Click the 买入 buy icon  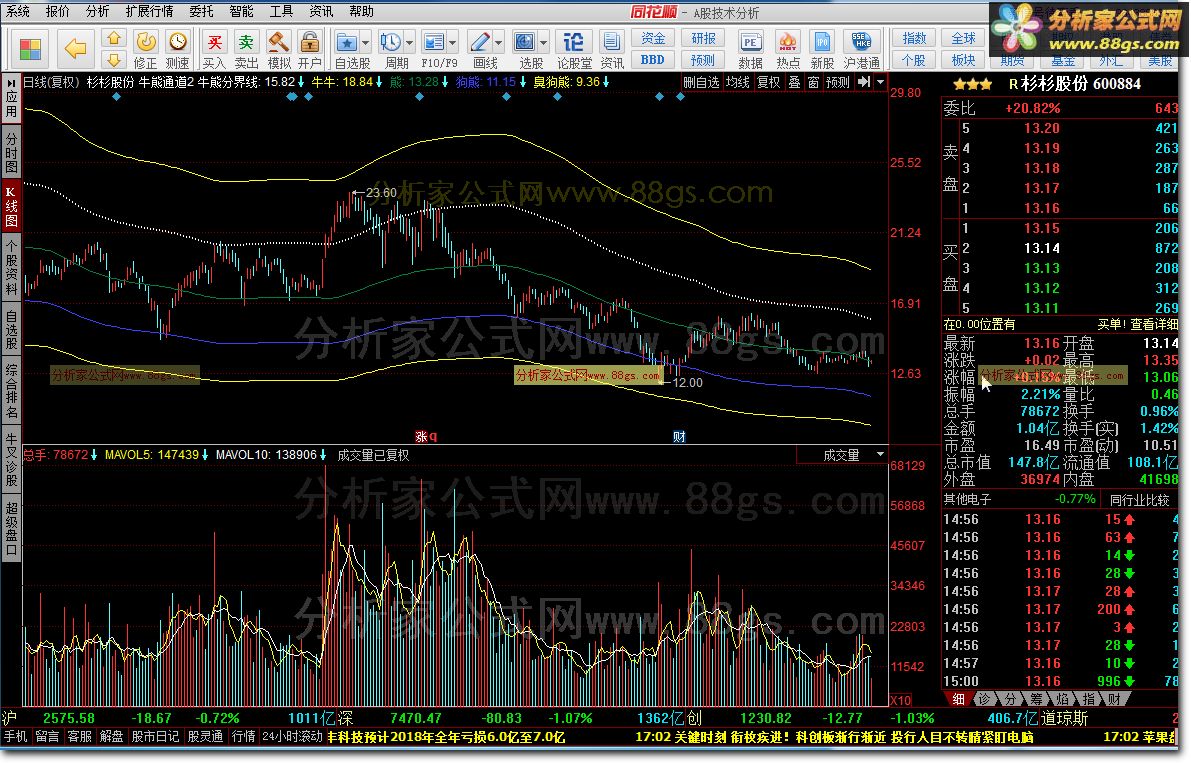coord(214,49)
